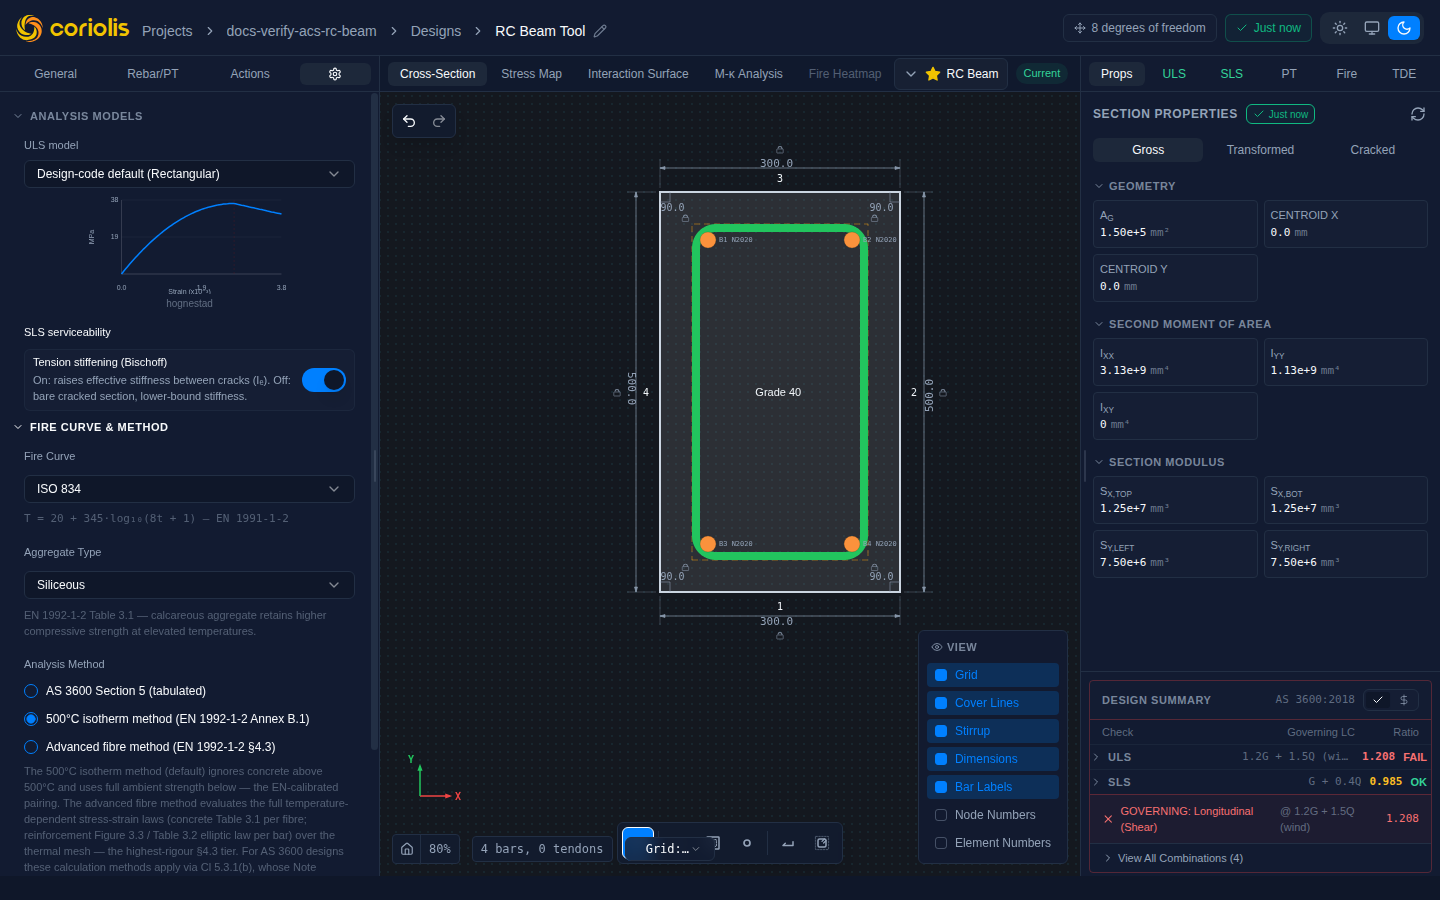
Task: Click the red X governing failure icon
Action: pos(1108,819)
